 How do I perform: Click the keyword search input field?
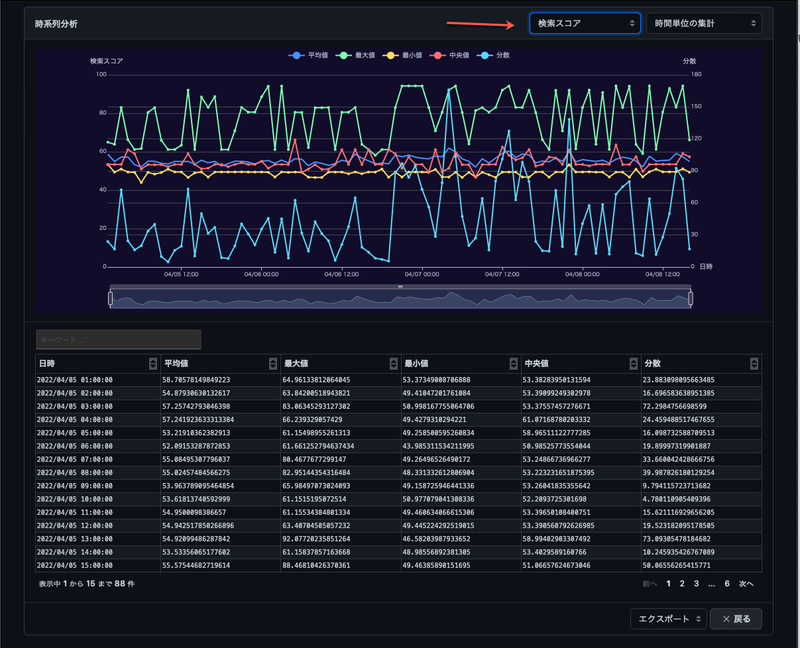click(x=118, y=340)
